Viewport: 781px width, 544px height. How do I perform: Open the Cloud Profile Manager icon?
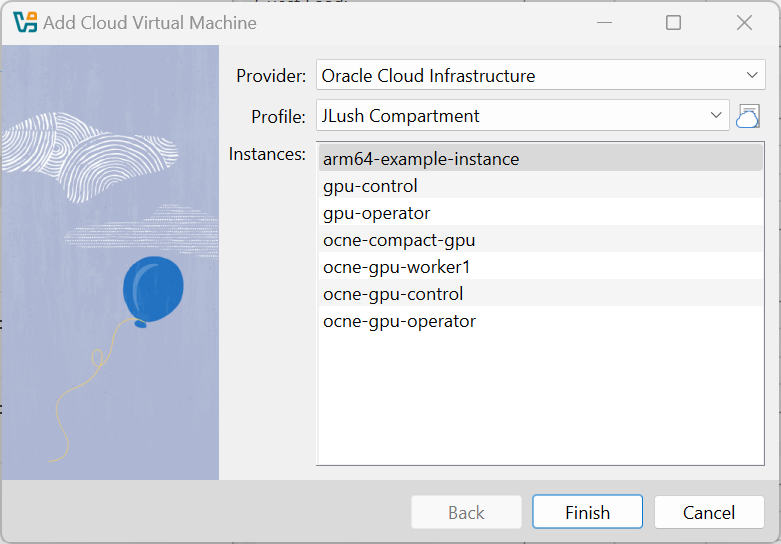(x=747, y=116)
